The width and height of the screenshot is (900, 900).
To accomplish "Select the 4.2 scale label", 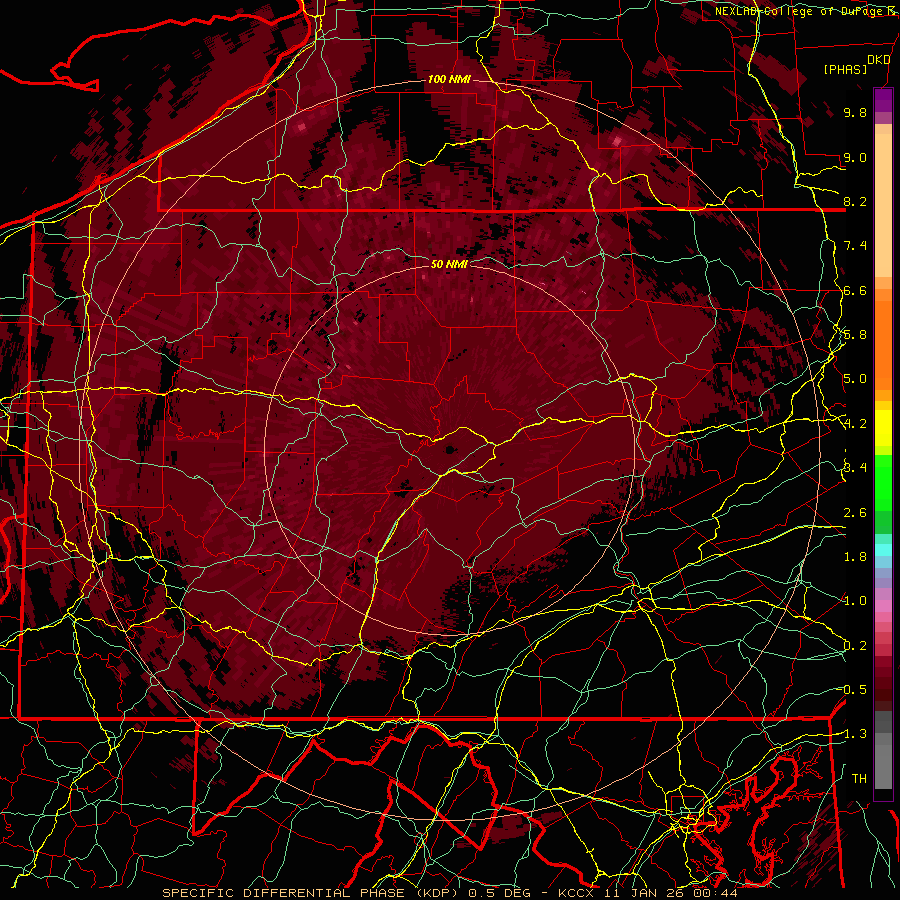I will (855, 424).
